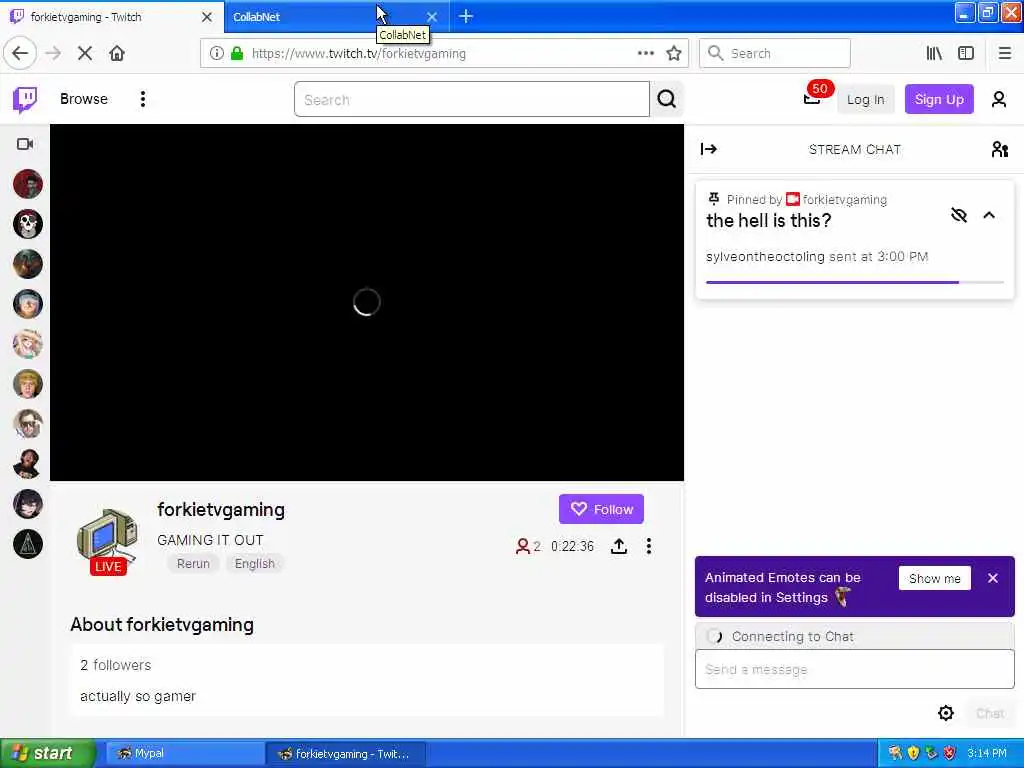Click the pinned message progress bar
This screenshot has width=1024, height=768.
point(854,282)
